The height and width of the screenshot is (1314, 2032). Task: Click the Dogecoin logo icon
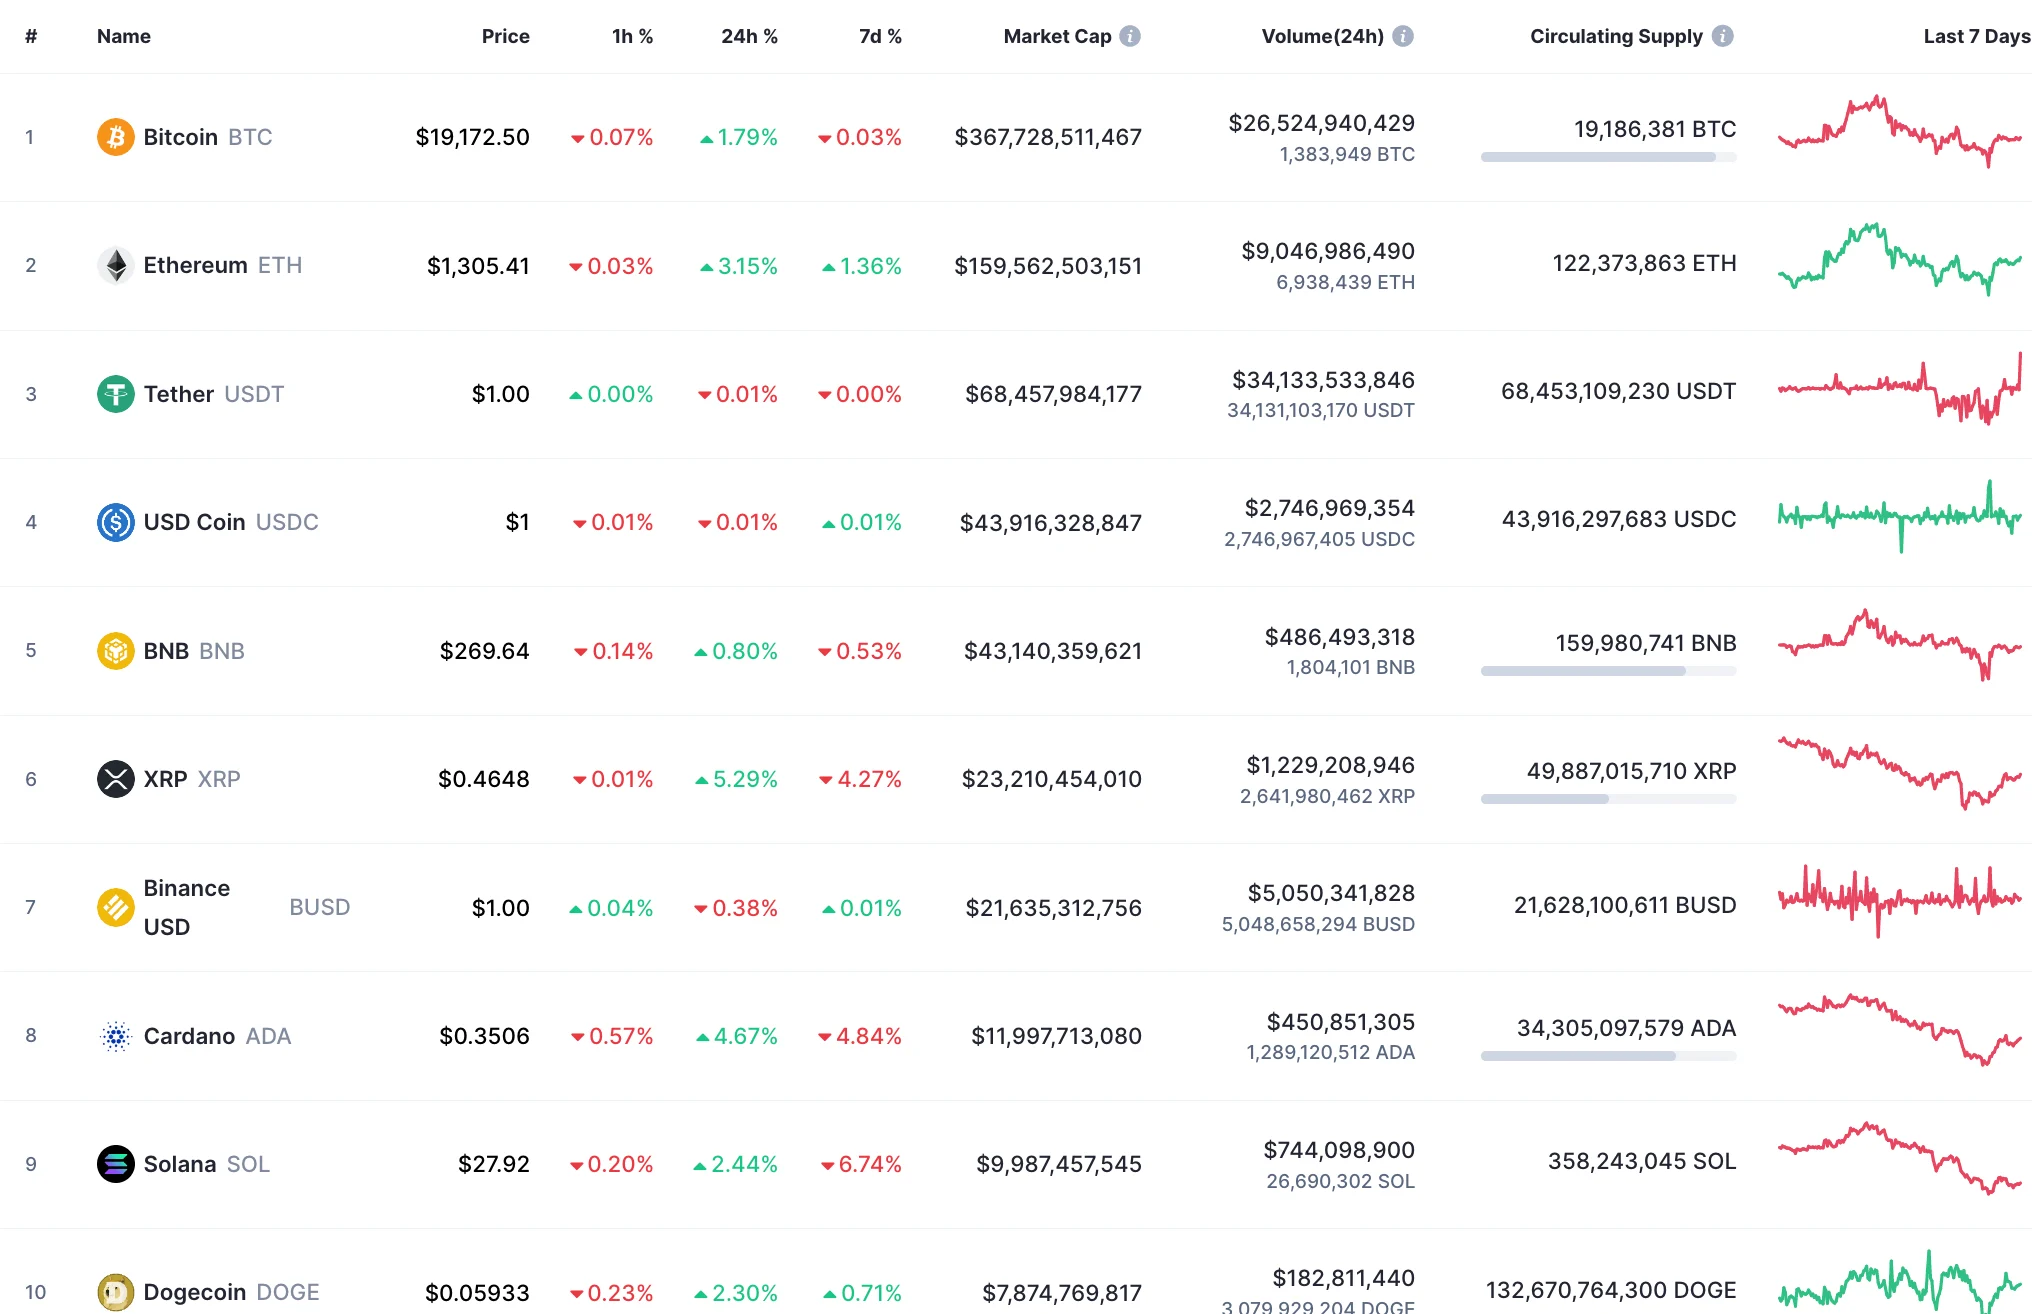click(x=116, y=1291)
